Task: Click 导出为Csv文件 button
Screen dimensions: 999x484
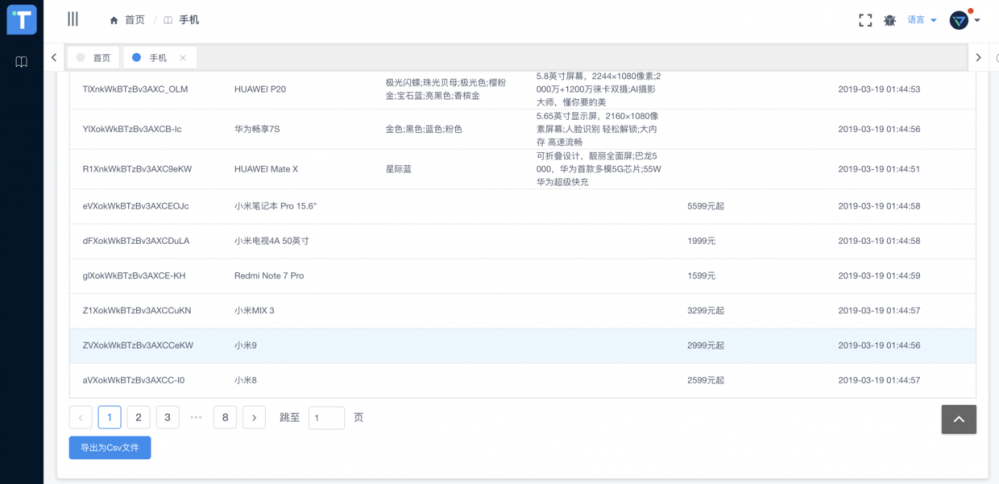Action: pos(110,448)
